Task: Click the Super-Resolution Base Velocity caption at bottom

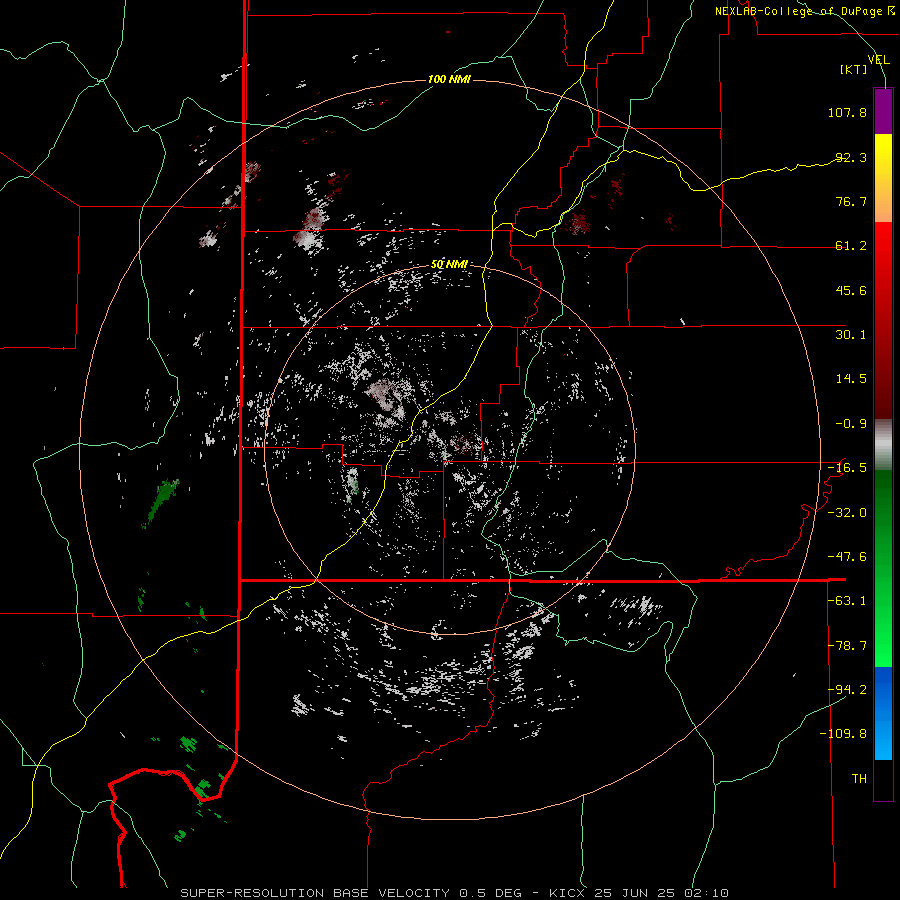Action: pyautogui.click(x=454, y=893)
